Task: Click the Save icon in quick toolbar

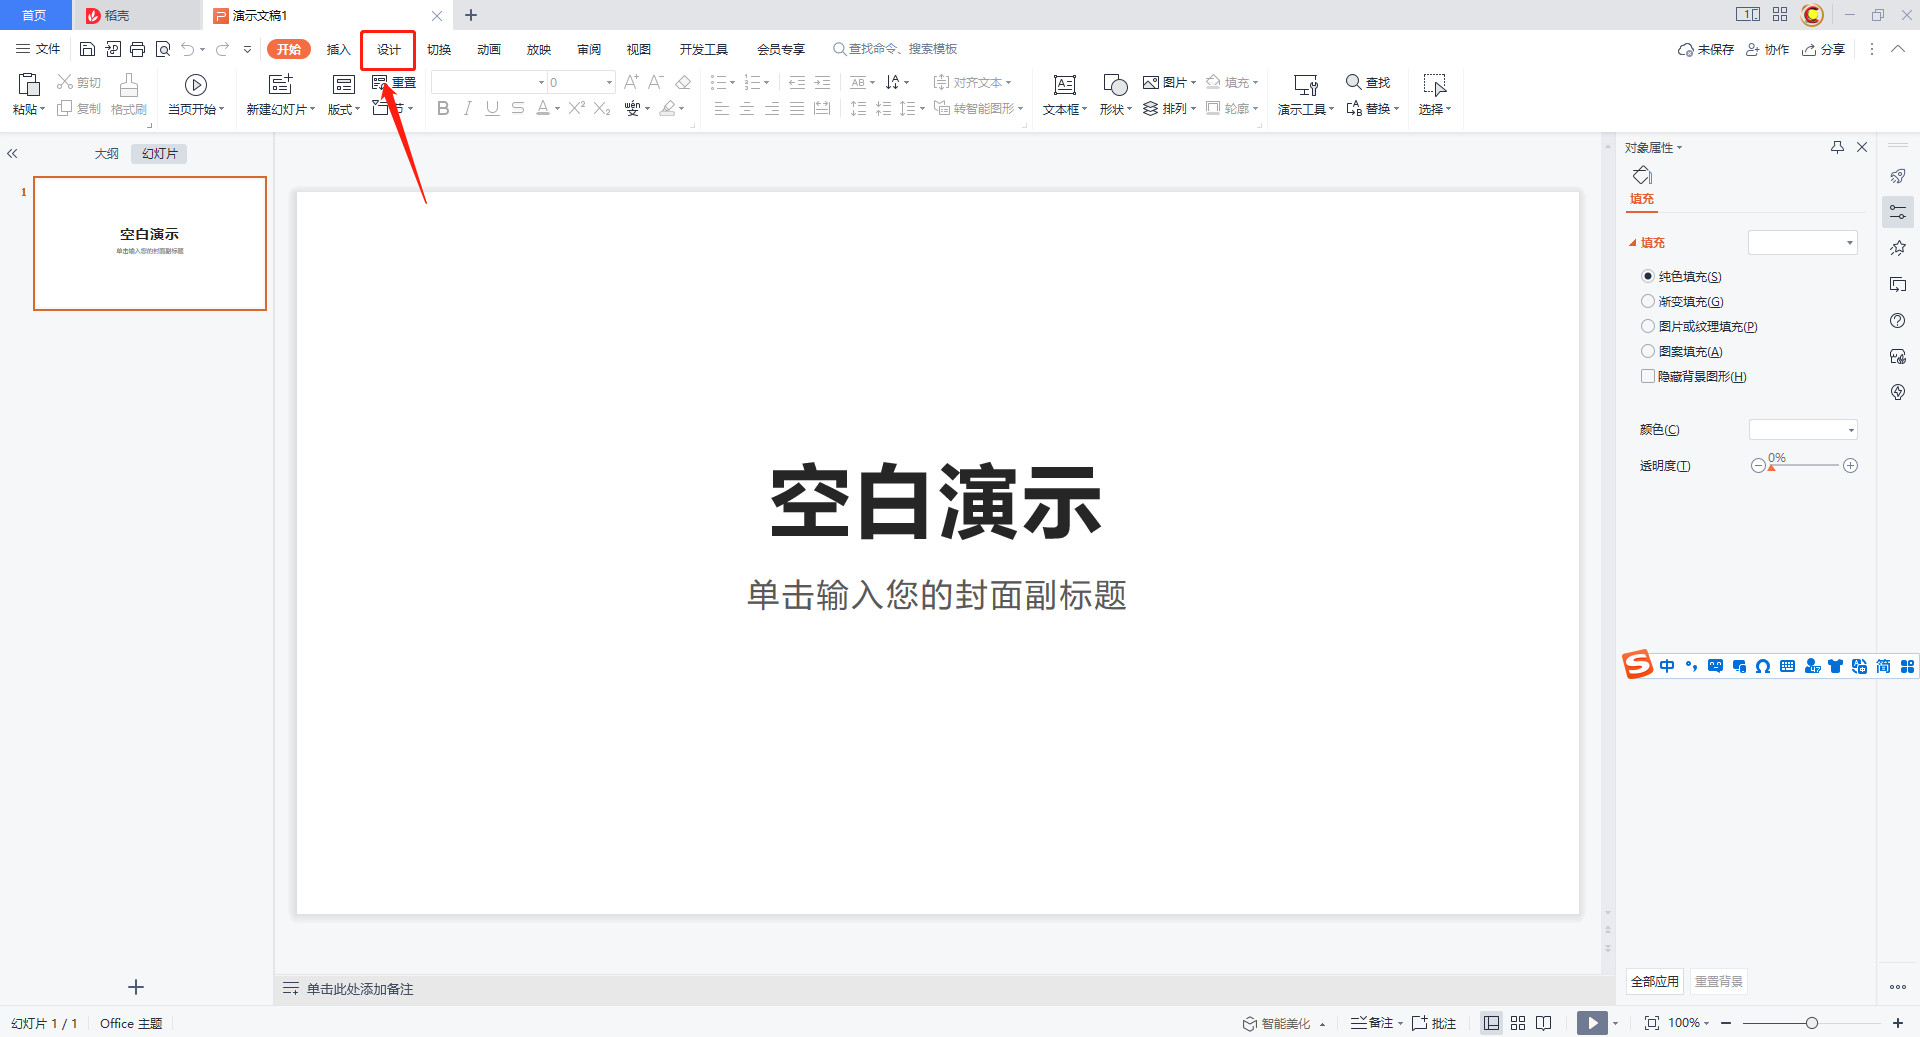Action: tap(87, 49)
